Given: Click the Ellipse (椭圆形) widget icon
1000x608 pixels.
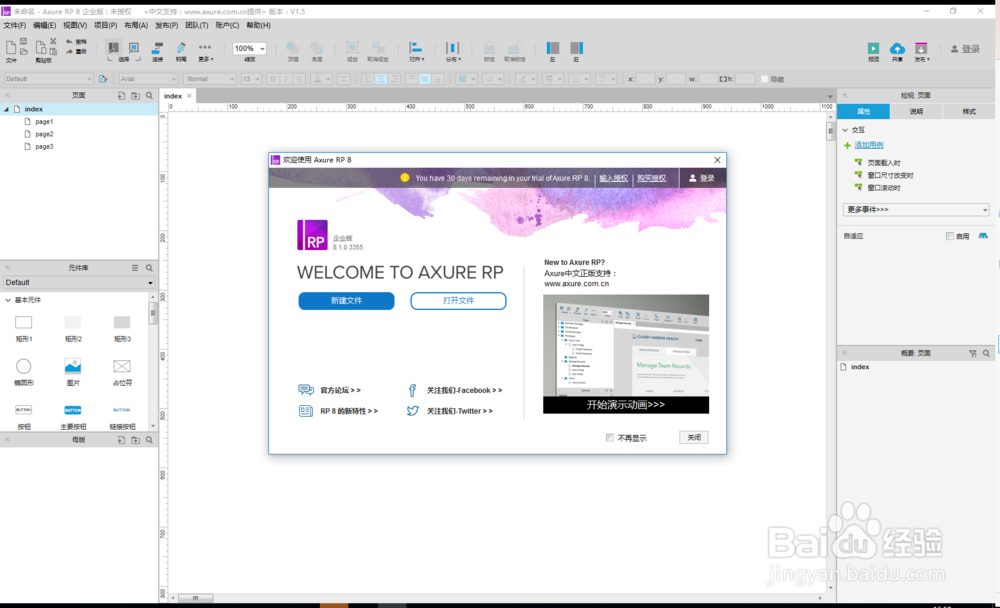Looking at the screenshot, I should (24, 366).
